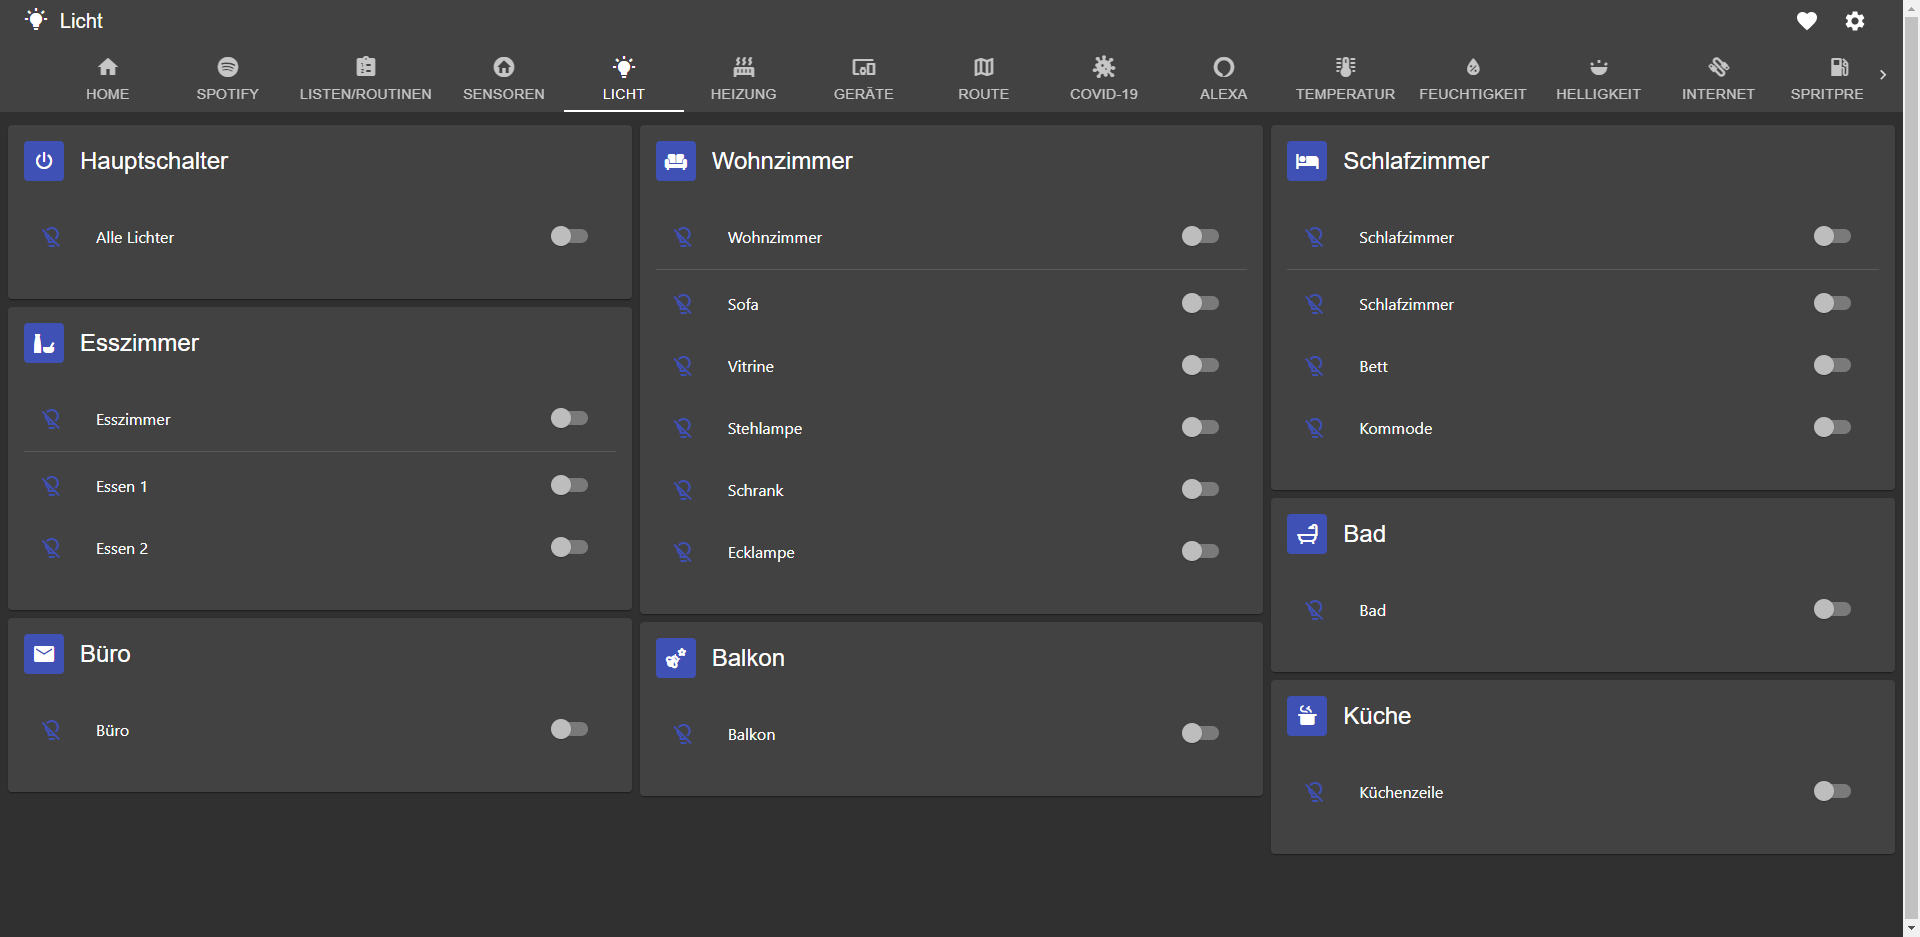Click bulb icon next to Balkon
1920x937 pixels.
(684, 734)
